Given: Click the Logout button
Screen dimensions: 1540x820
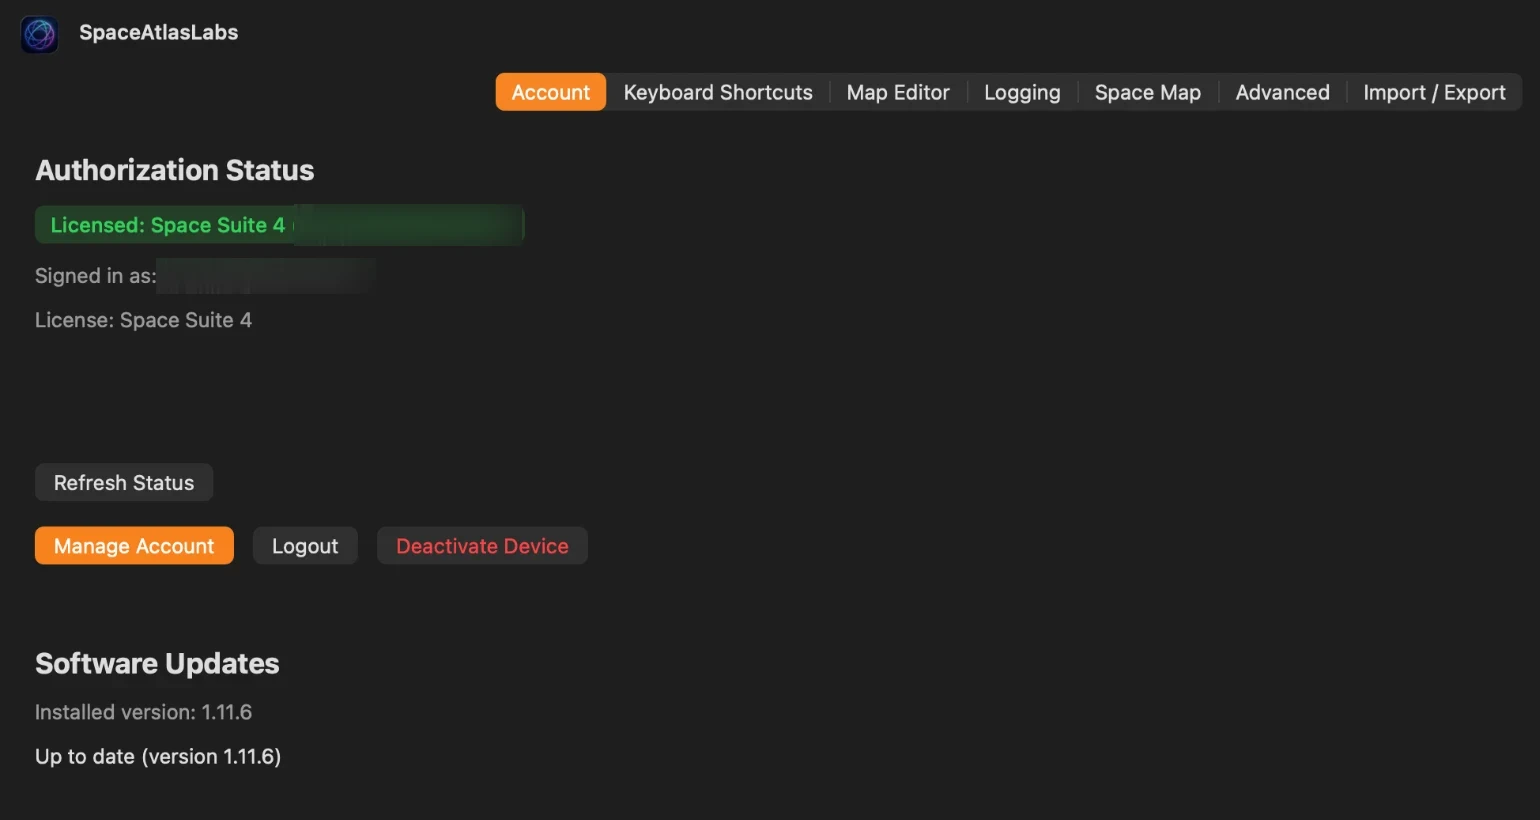Looking at the screenshot, I should click(x=305, y=546).
